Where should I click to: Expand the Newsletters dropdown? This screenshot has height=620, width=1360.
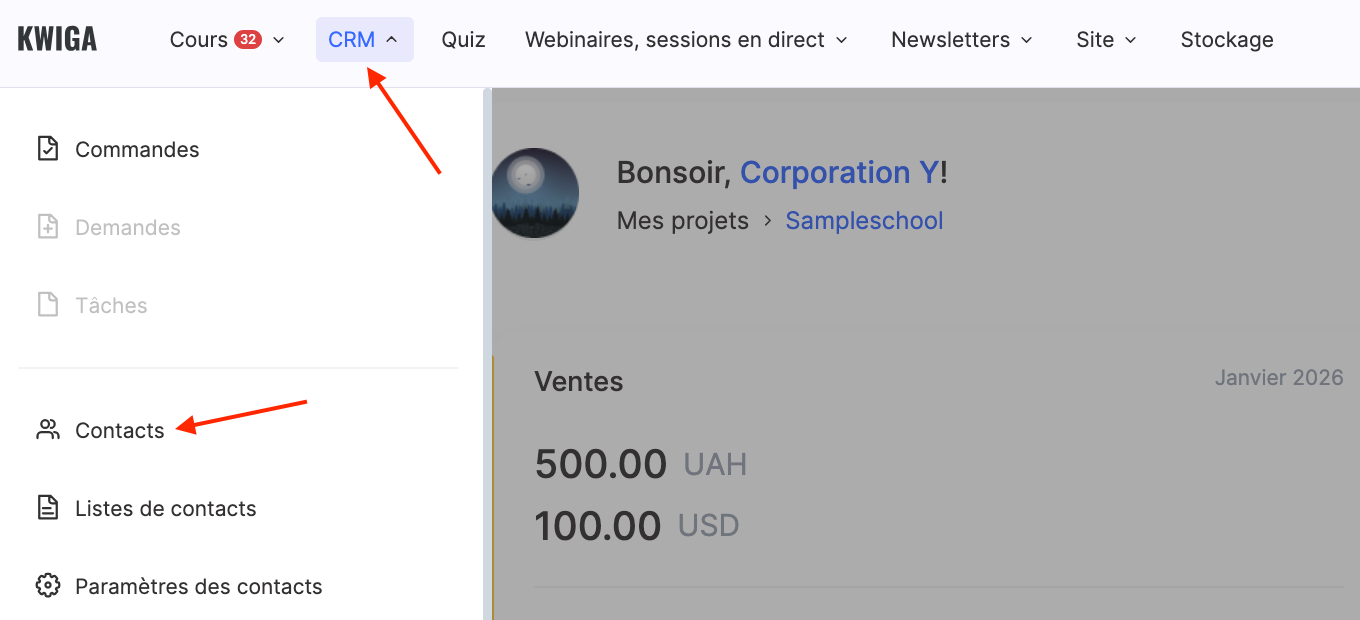pos(962,40)
